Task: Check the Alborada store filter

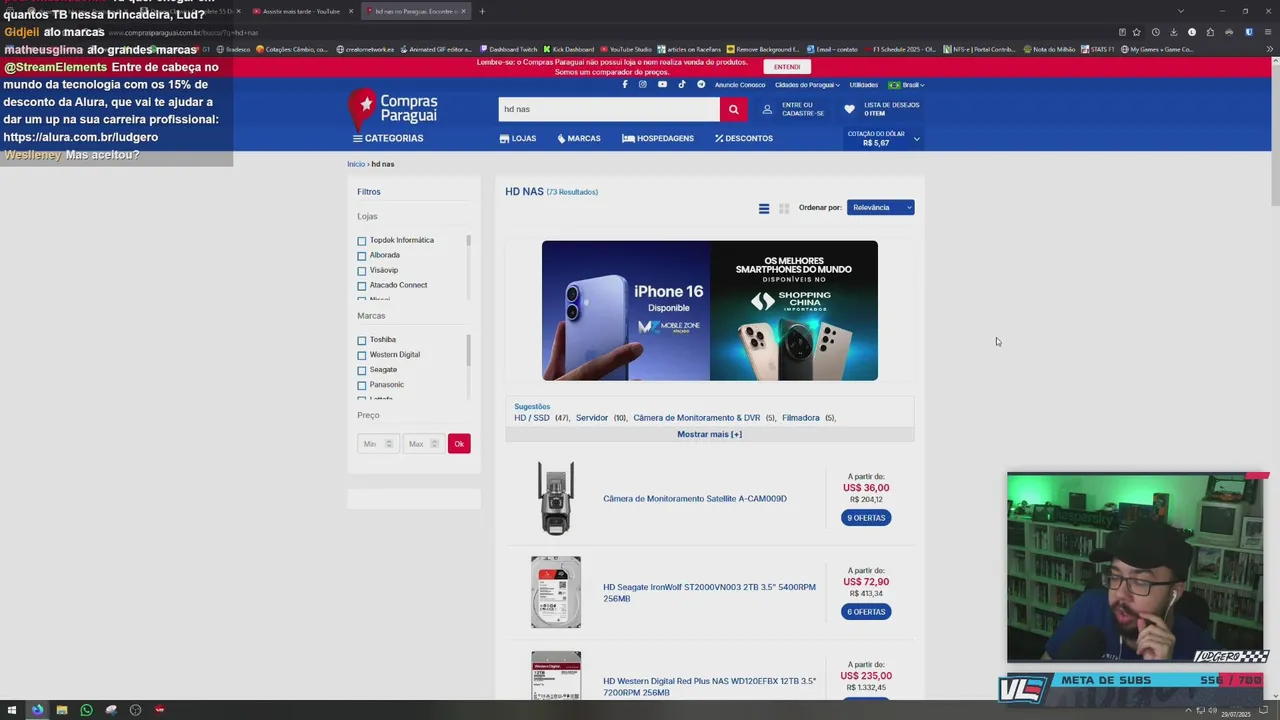Action: (x=362, y=256)
